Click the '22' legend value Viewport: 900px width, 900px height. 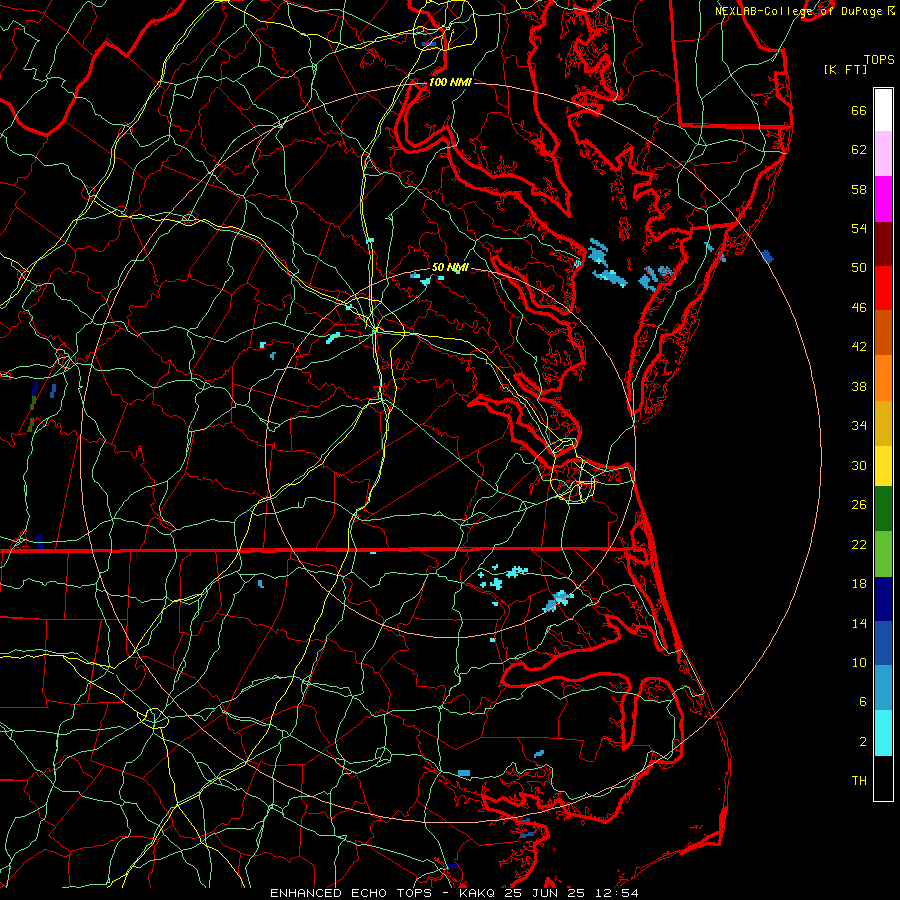tap(859, 544)
